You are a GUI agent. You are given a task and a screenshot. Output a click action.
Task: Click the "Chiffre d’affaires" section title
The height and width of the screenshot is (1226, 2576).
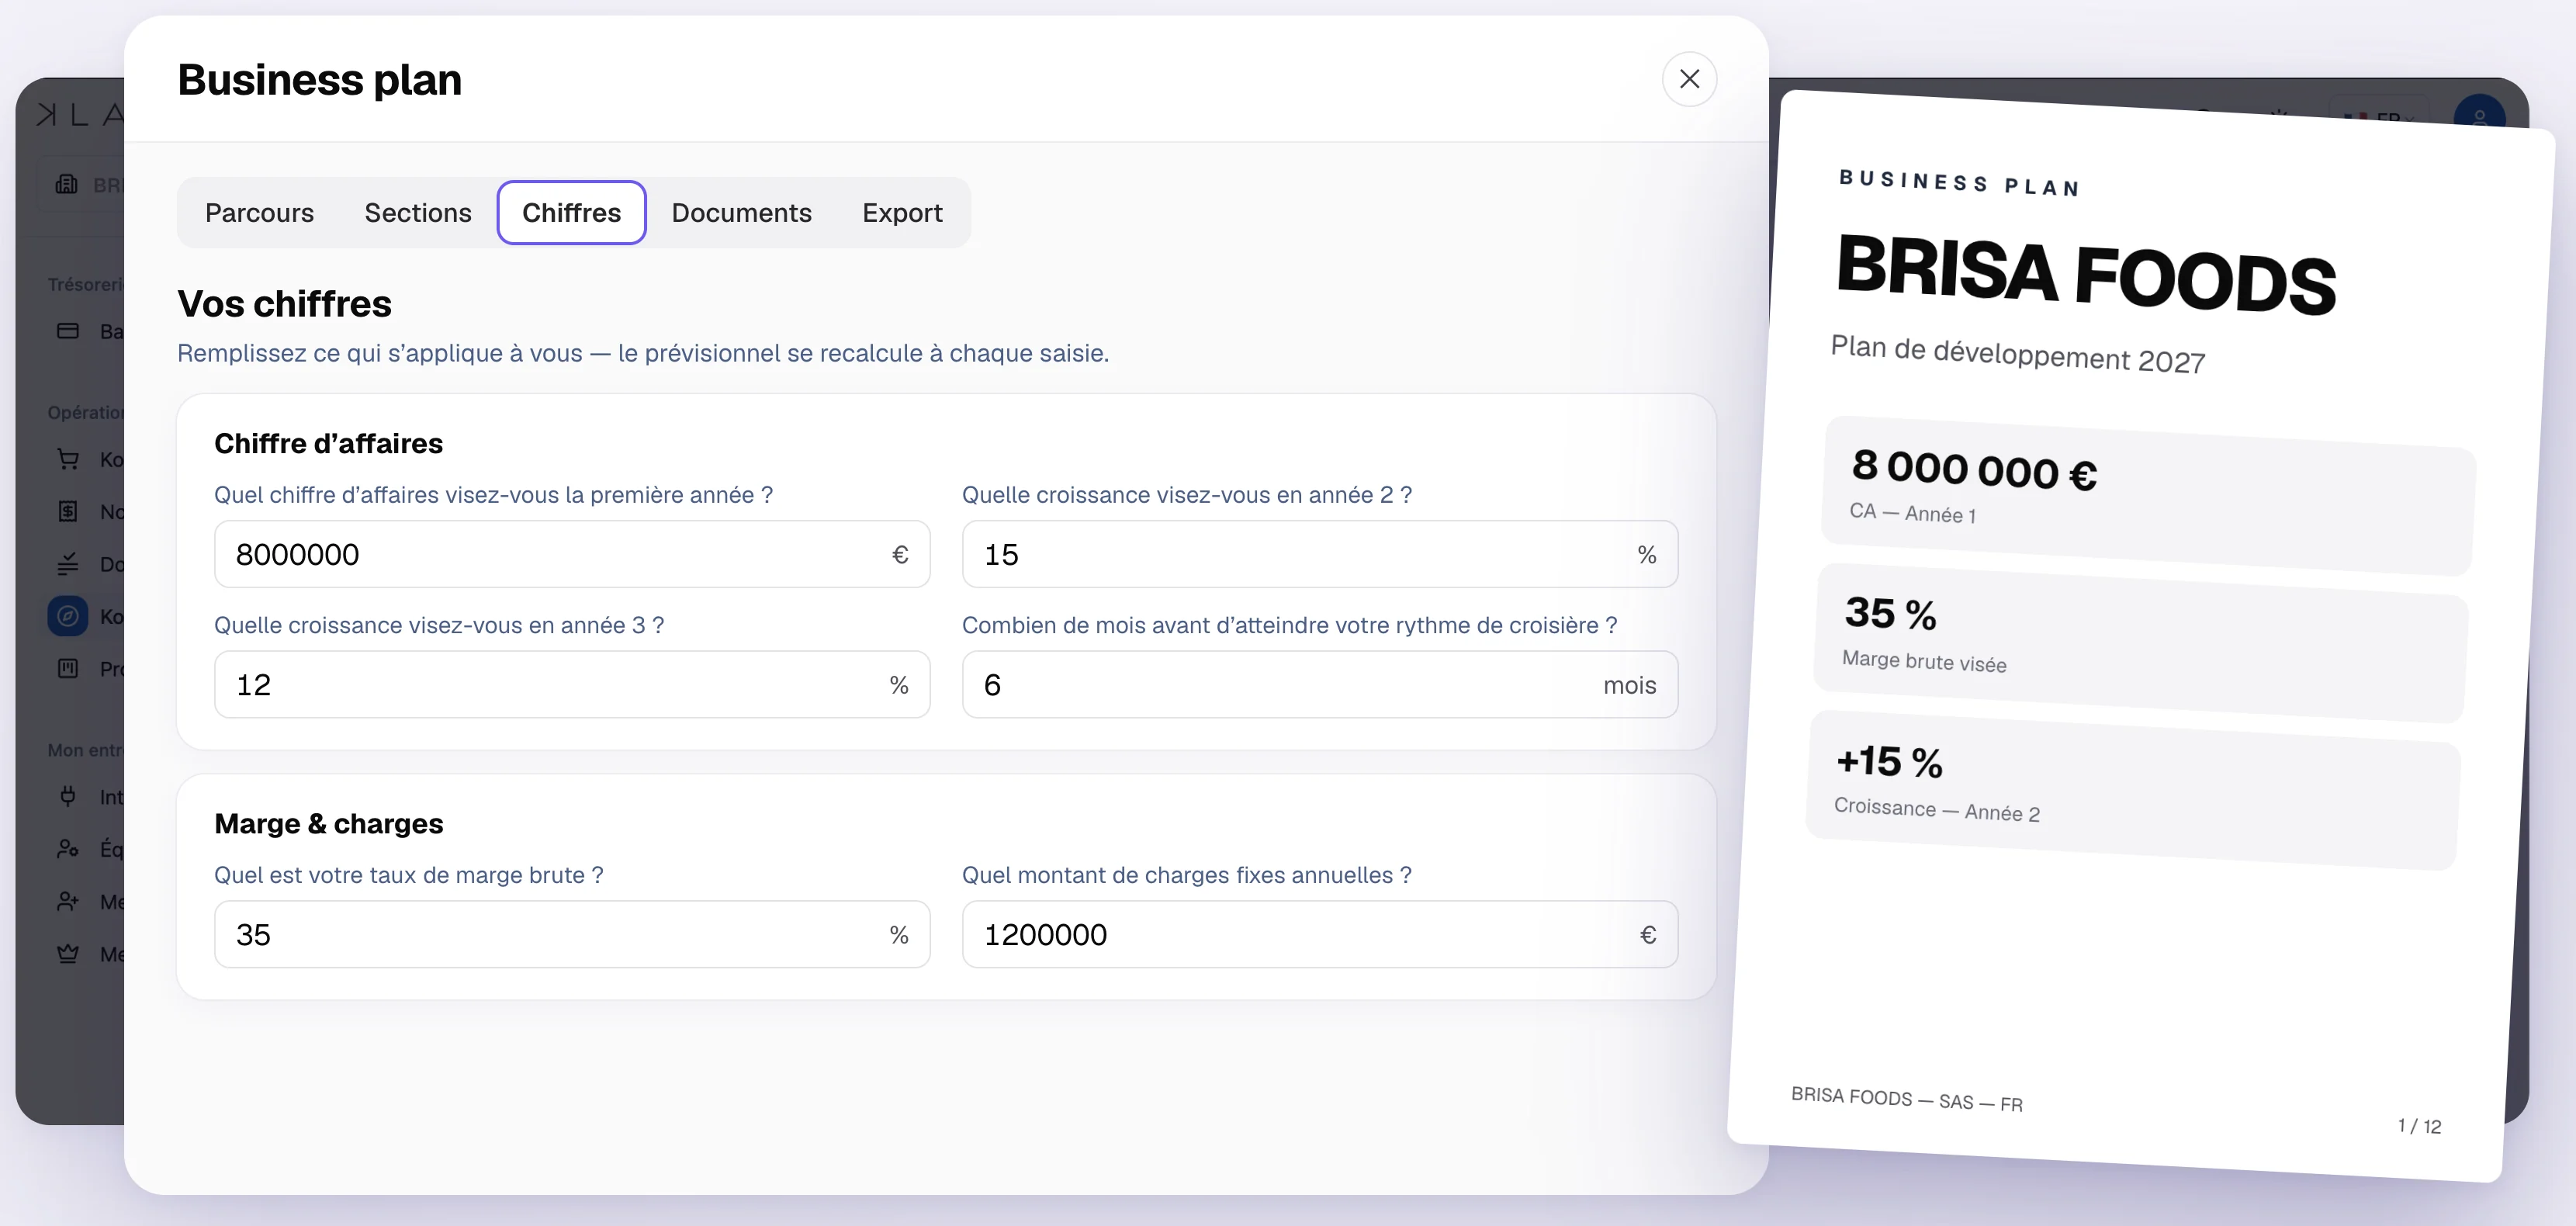[x=328, y=443]
